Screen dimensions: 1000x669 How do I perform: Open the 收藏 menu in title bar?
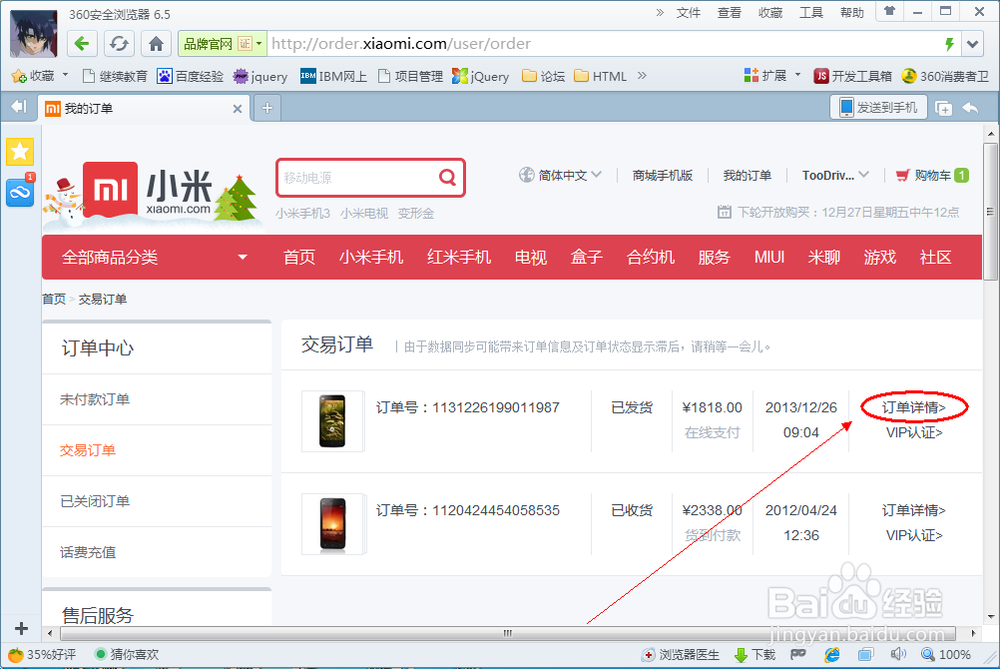(x=770, y=13)
